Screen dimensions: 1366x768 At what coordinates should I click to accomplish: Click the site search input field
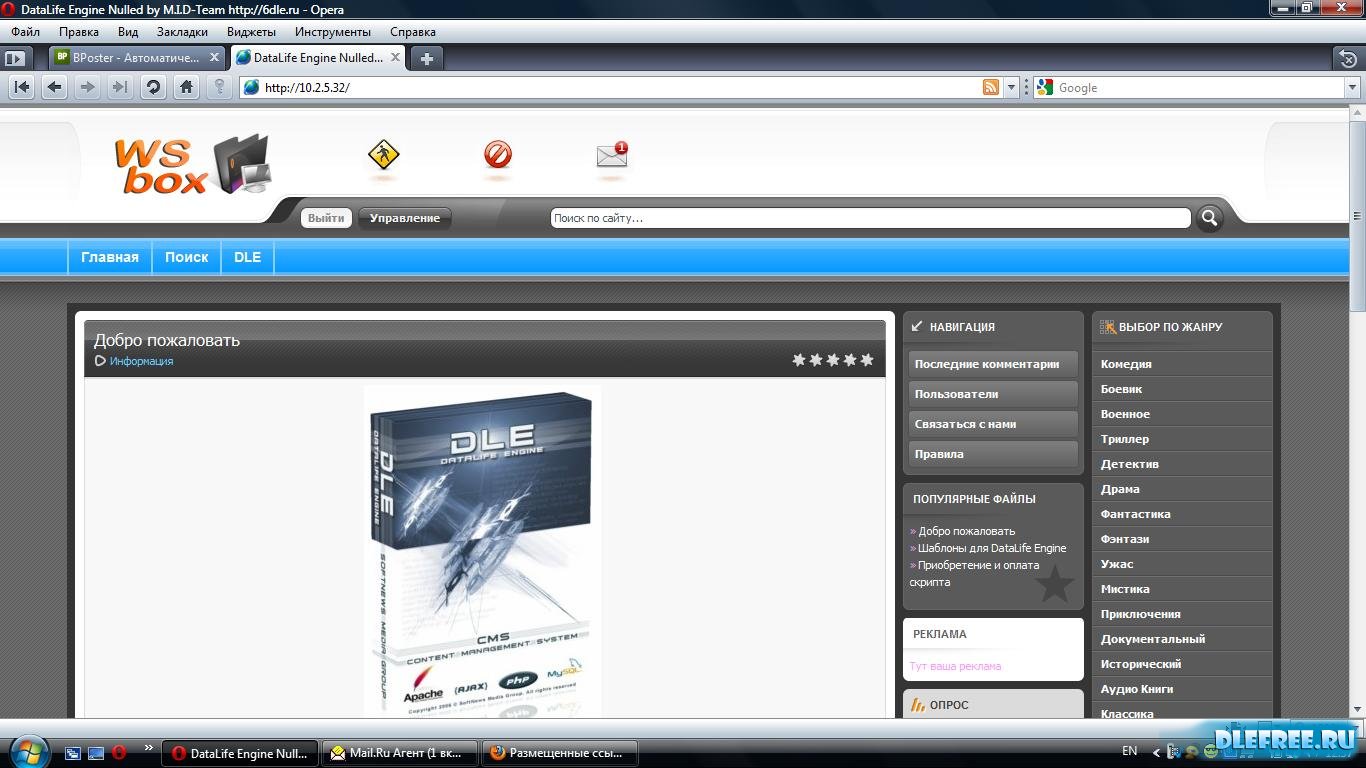point(870,218)
